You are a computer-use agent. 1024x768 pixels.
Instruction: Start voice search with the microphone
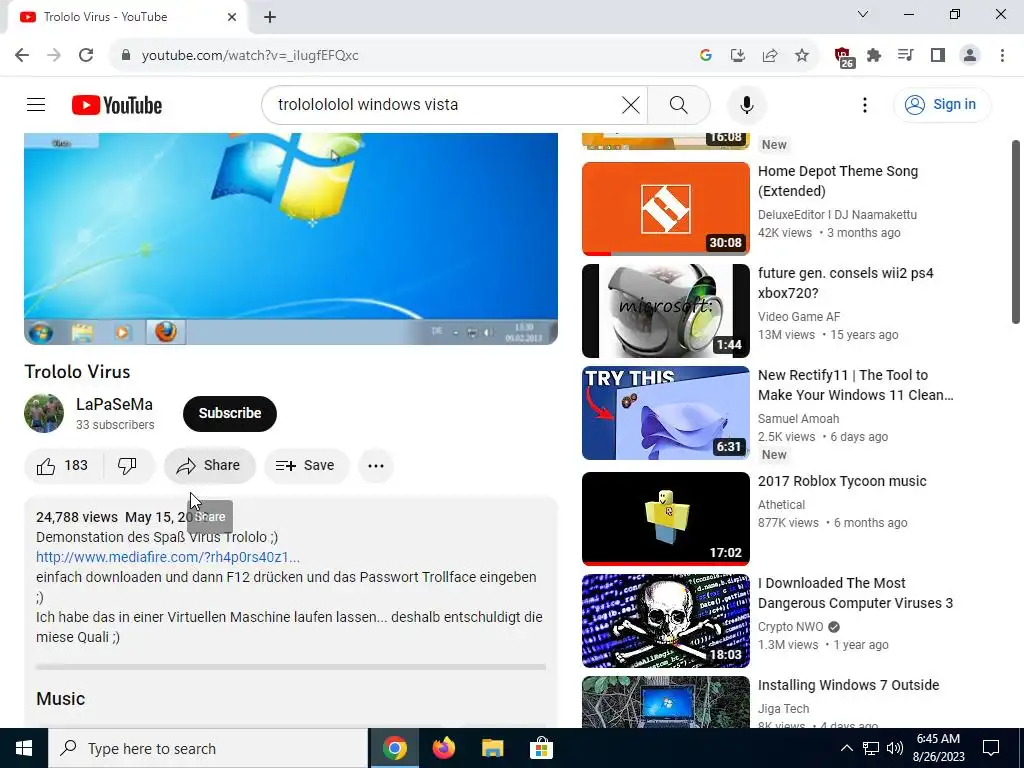[x=746, y=104]
